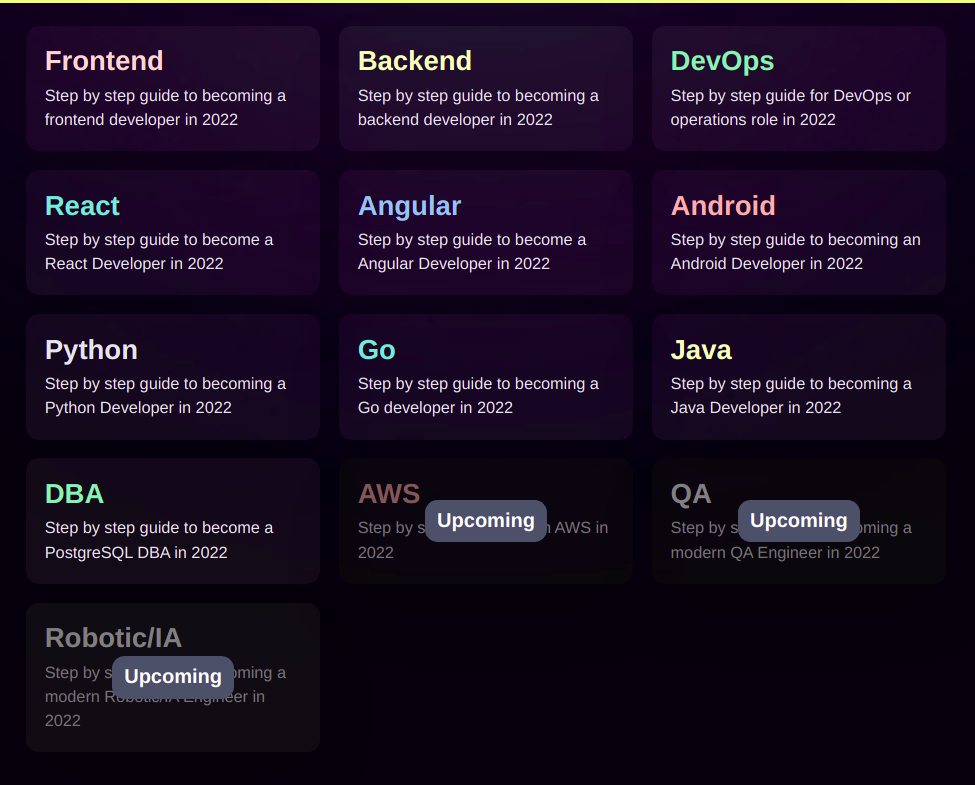Select the DBA PostgreSQL roadmap card
Viewport: 975px width, 785px height.
172,520
